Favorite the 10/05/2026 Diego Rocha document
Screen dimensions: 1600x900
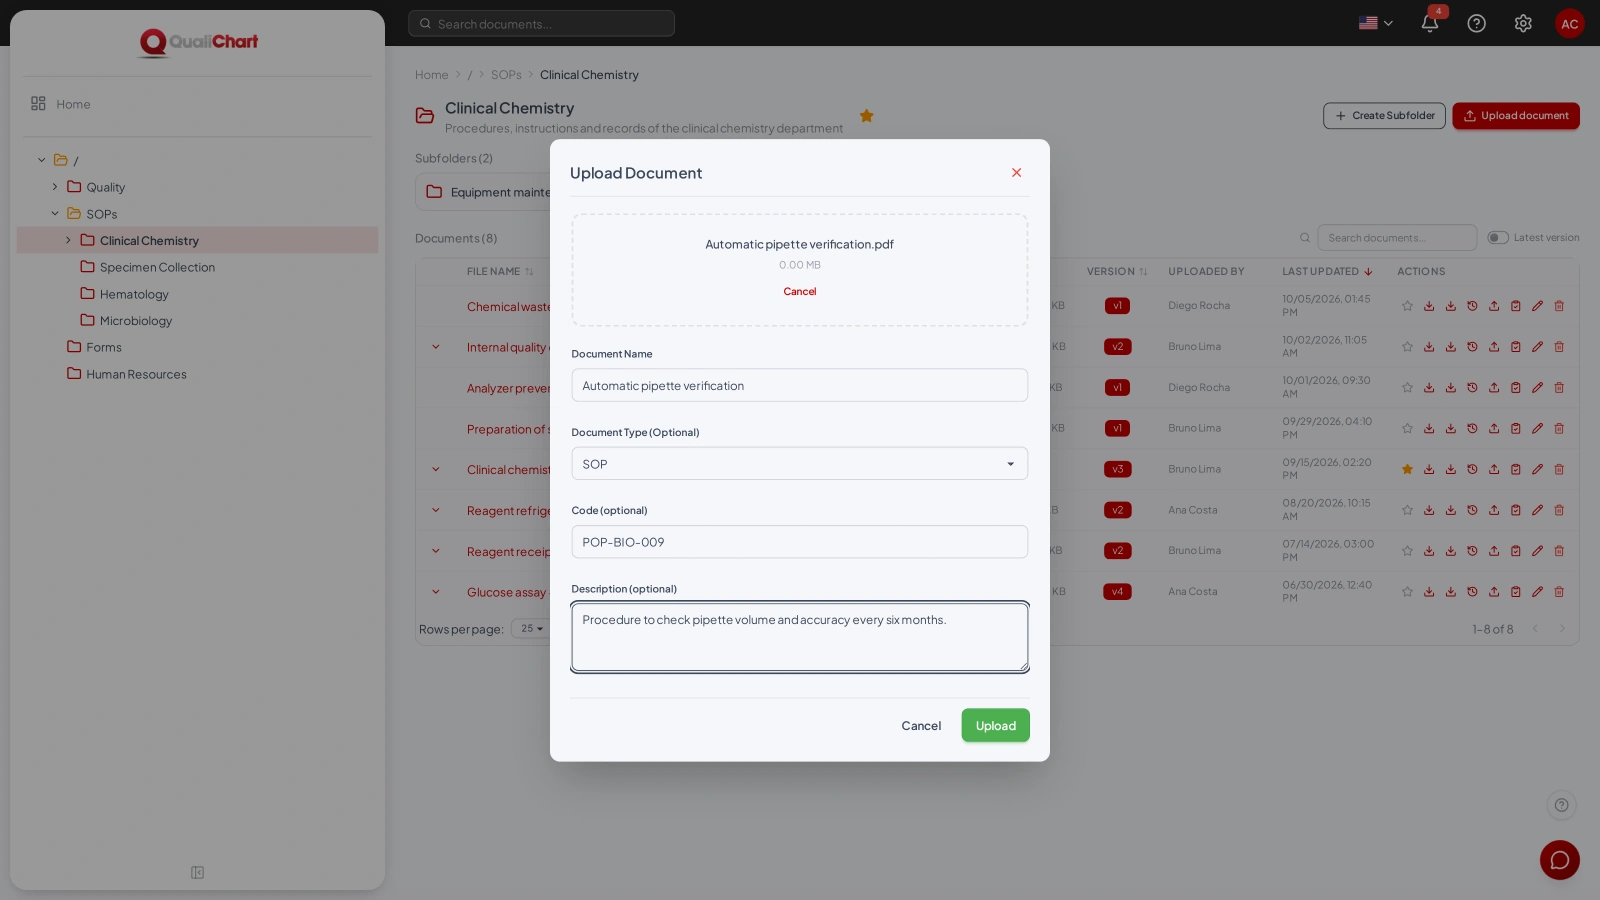[1407, 306]
